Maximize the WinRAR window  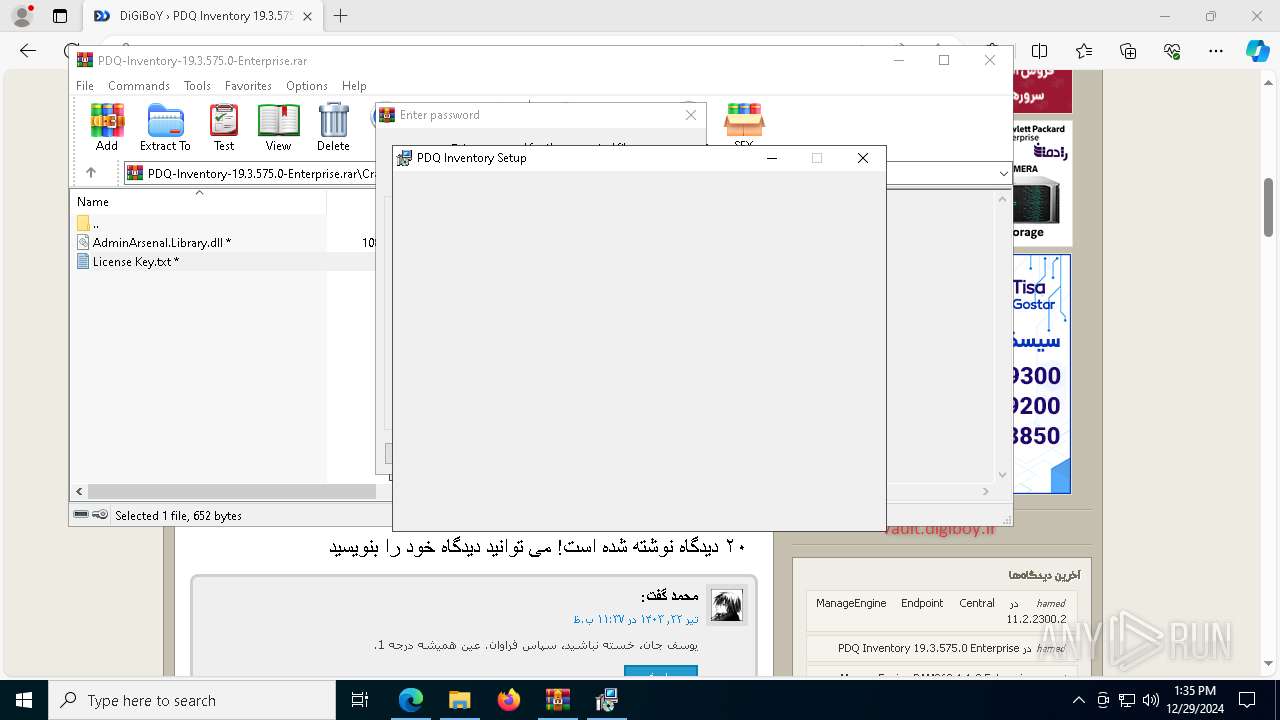(944, 60)
